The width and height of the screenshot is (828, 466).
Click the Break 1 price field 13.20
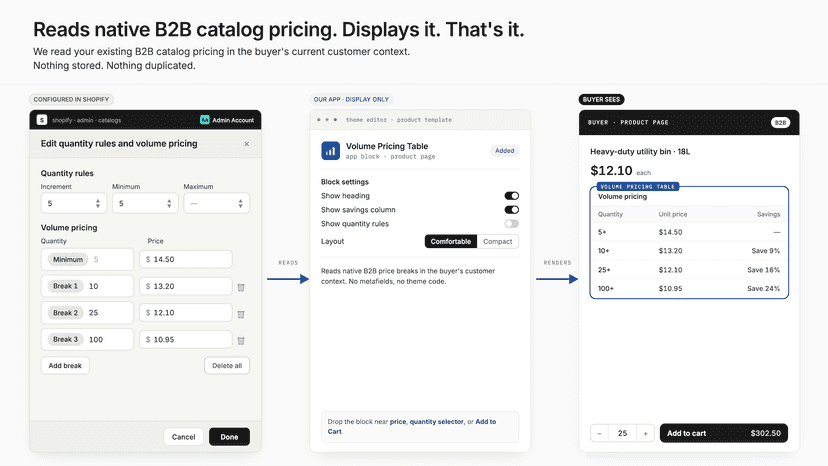[186, 286]
